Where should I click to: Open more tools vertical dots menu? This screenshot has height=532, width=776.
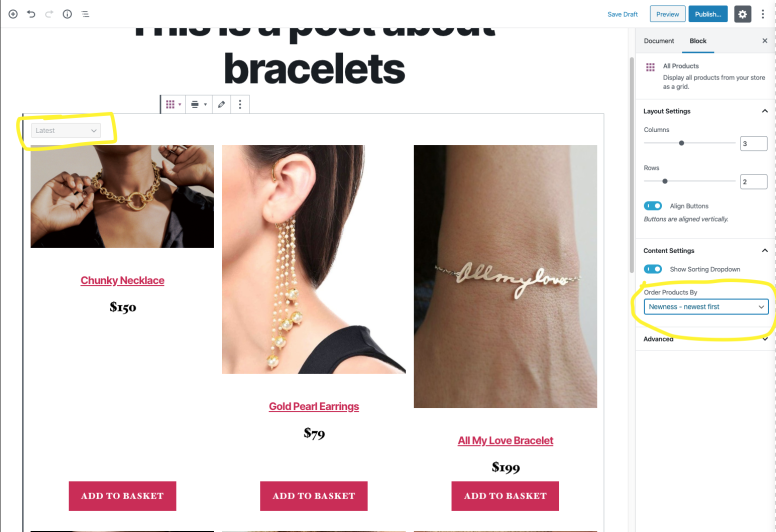[x=763, y=14]
